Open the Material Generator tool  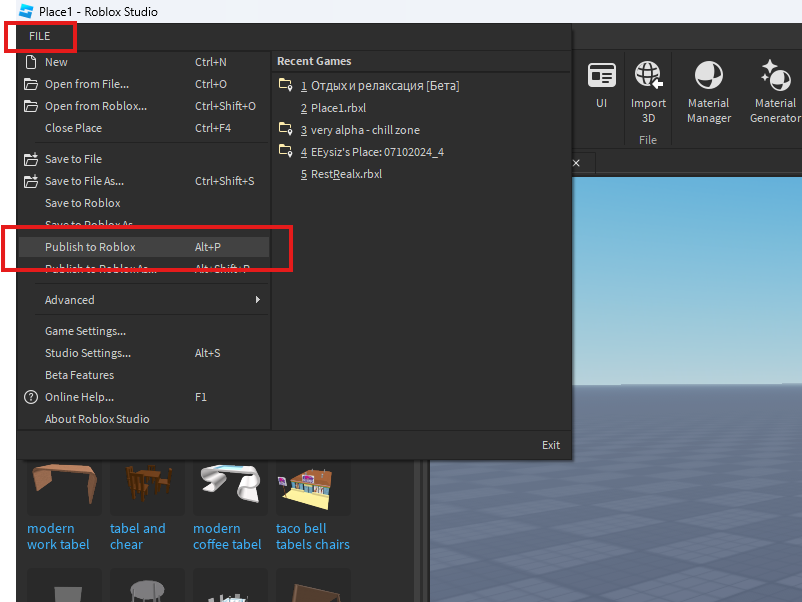pyautogui.click(x=775, y=92)
